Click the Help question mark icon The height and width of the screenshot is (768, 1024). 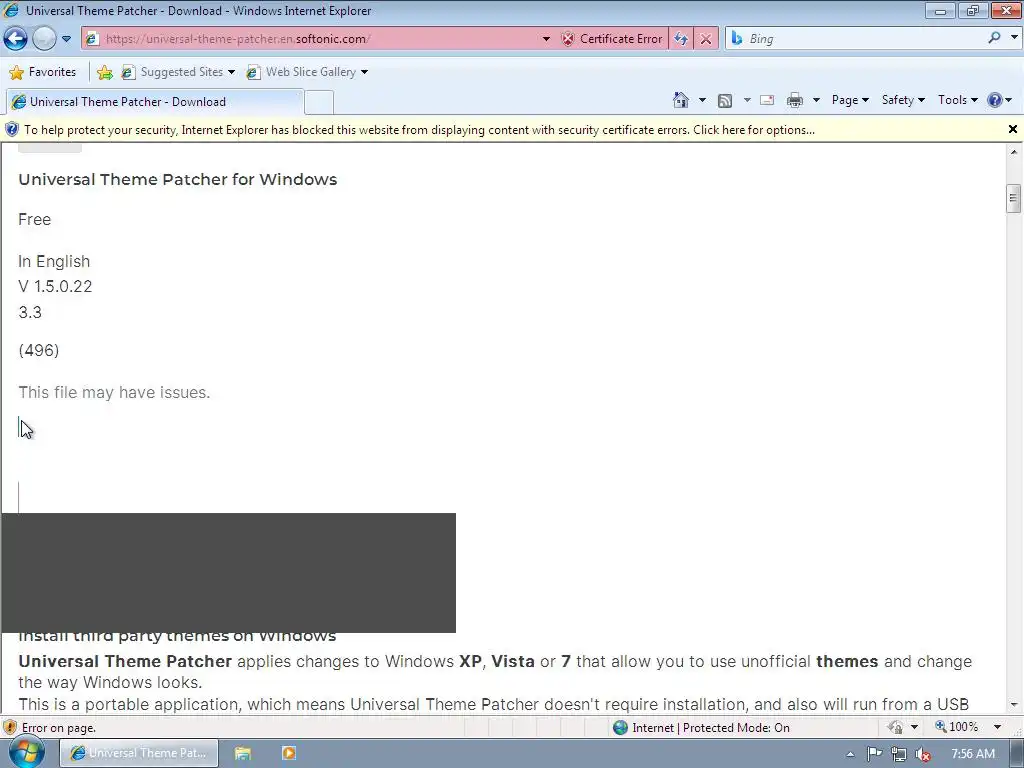coord(995,100)
